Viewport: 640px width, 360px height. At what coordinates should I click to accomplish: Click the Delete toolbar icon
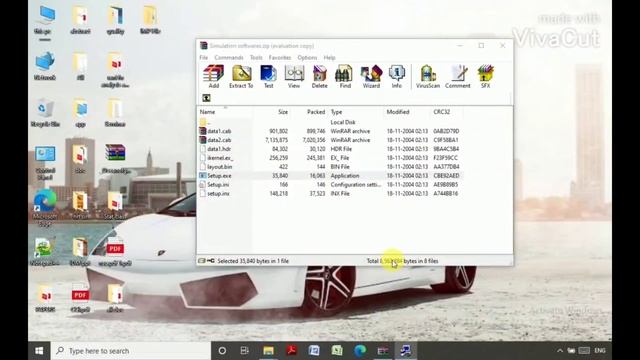pos(320,76)
